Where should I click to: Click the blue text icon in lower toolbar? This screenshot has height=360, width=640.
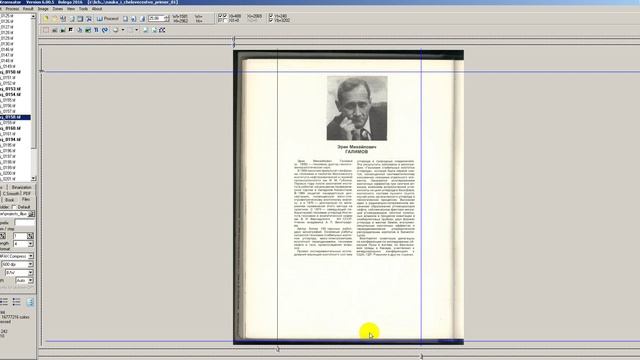click(x=96, y=30)
